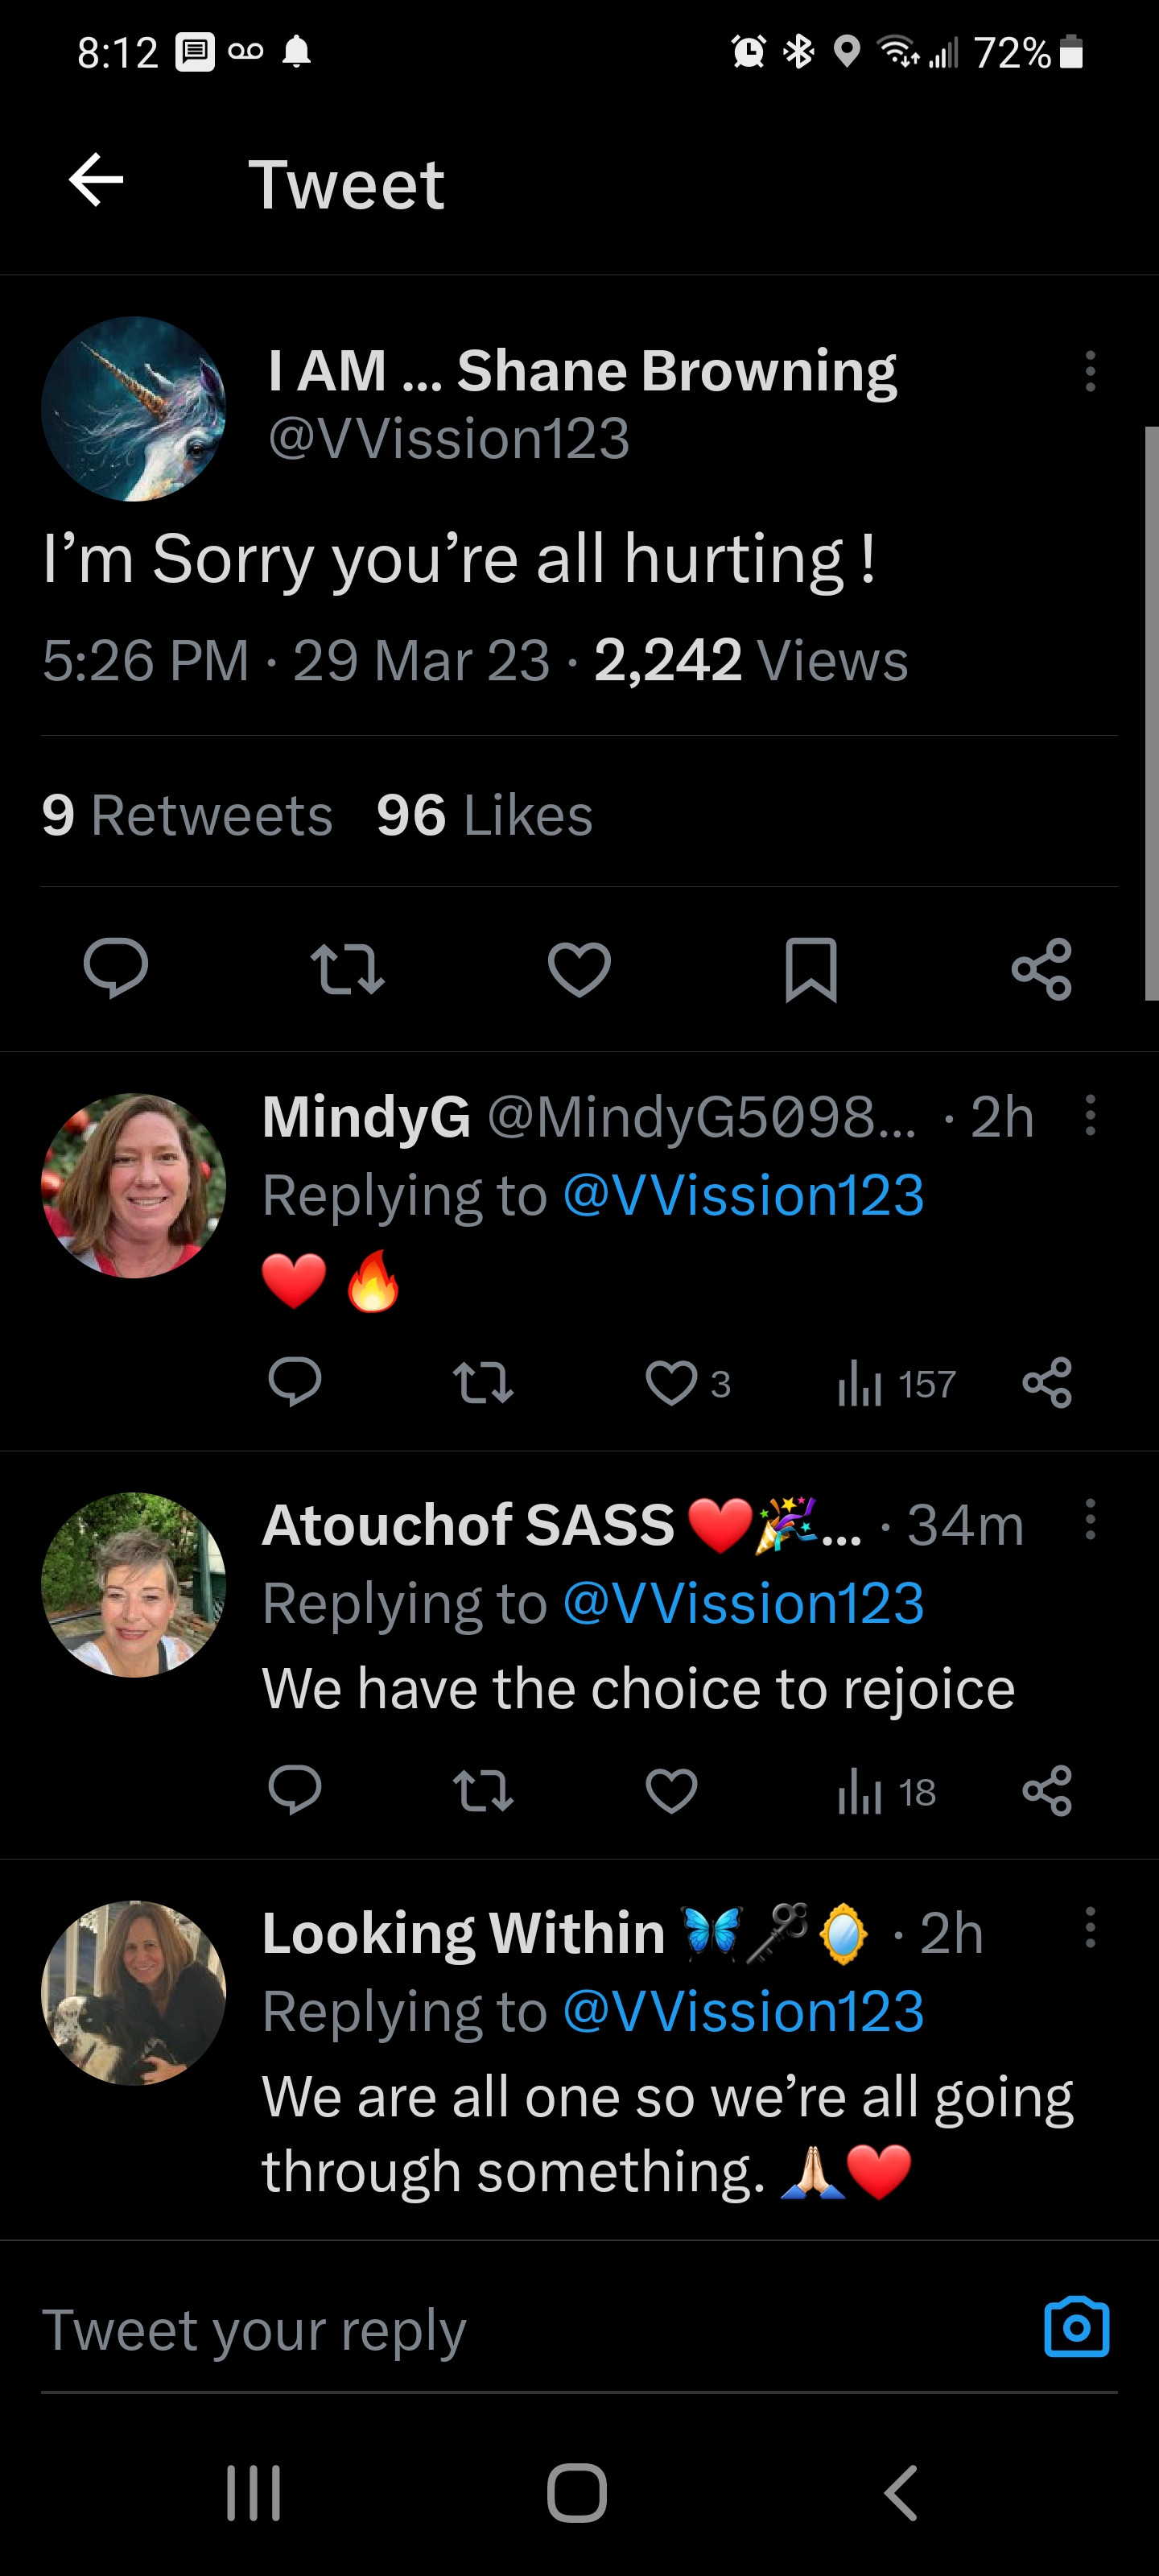
Task: Retweet MindyG's heart and fire reply
Action: 483,1384
